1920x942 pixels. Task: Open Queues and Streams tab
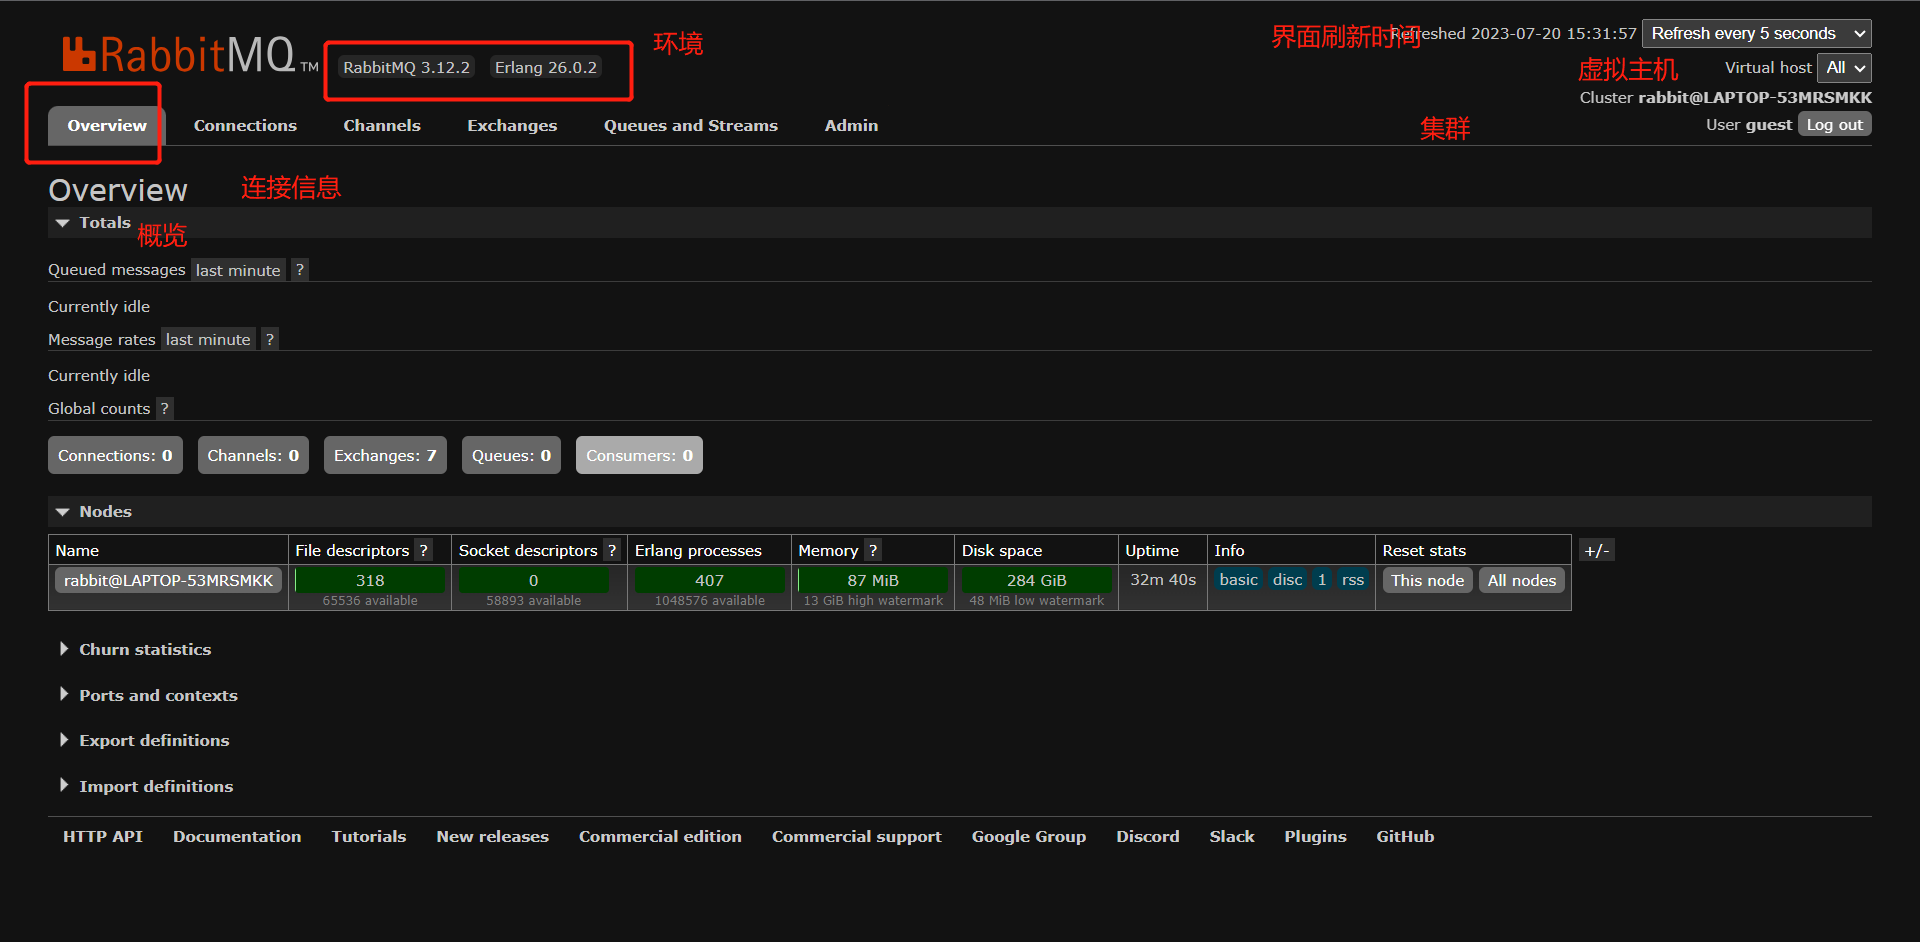pos(691,125)
